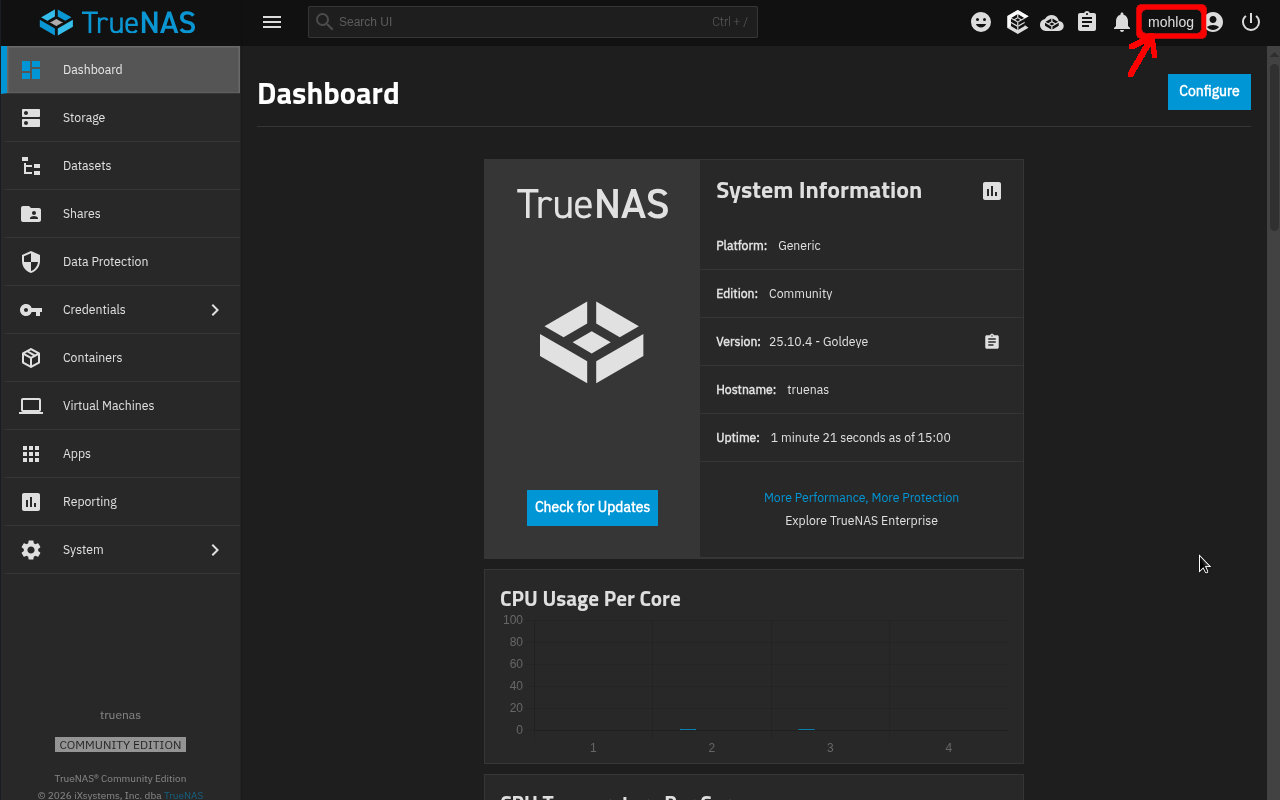The width and height of the screenshot is (1280, 800).
Task: Select the hostname value truenas
Action: (808, 390)
